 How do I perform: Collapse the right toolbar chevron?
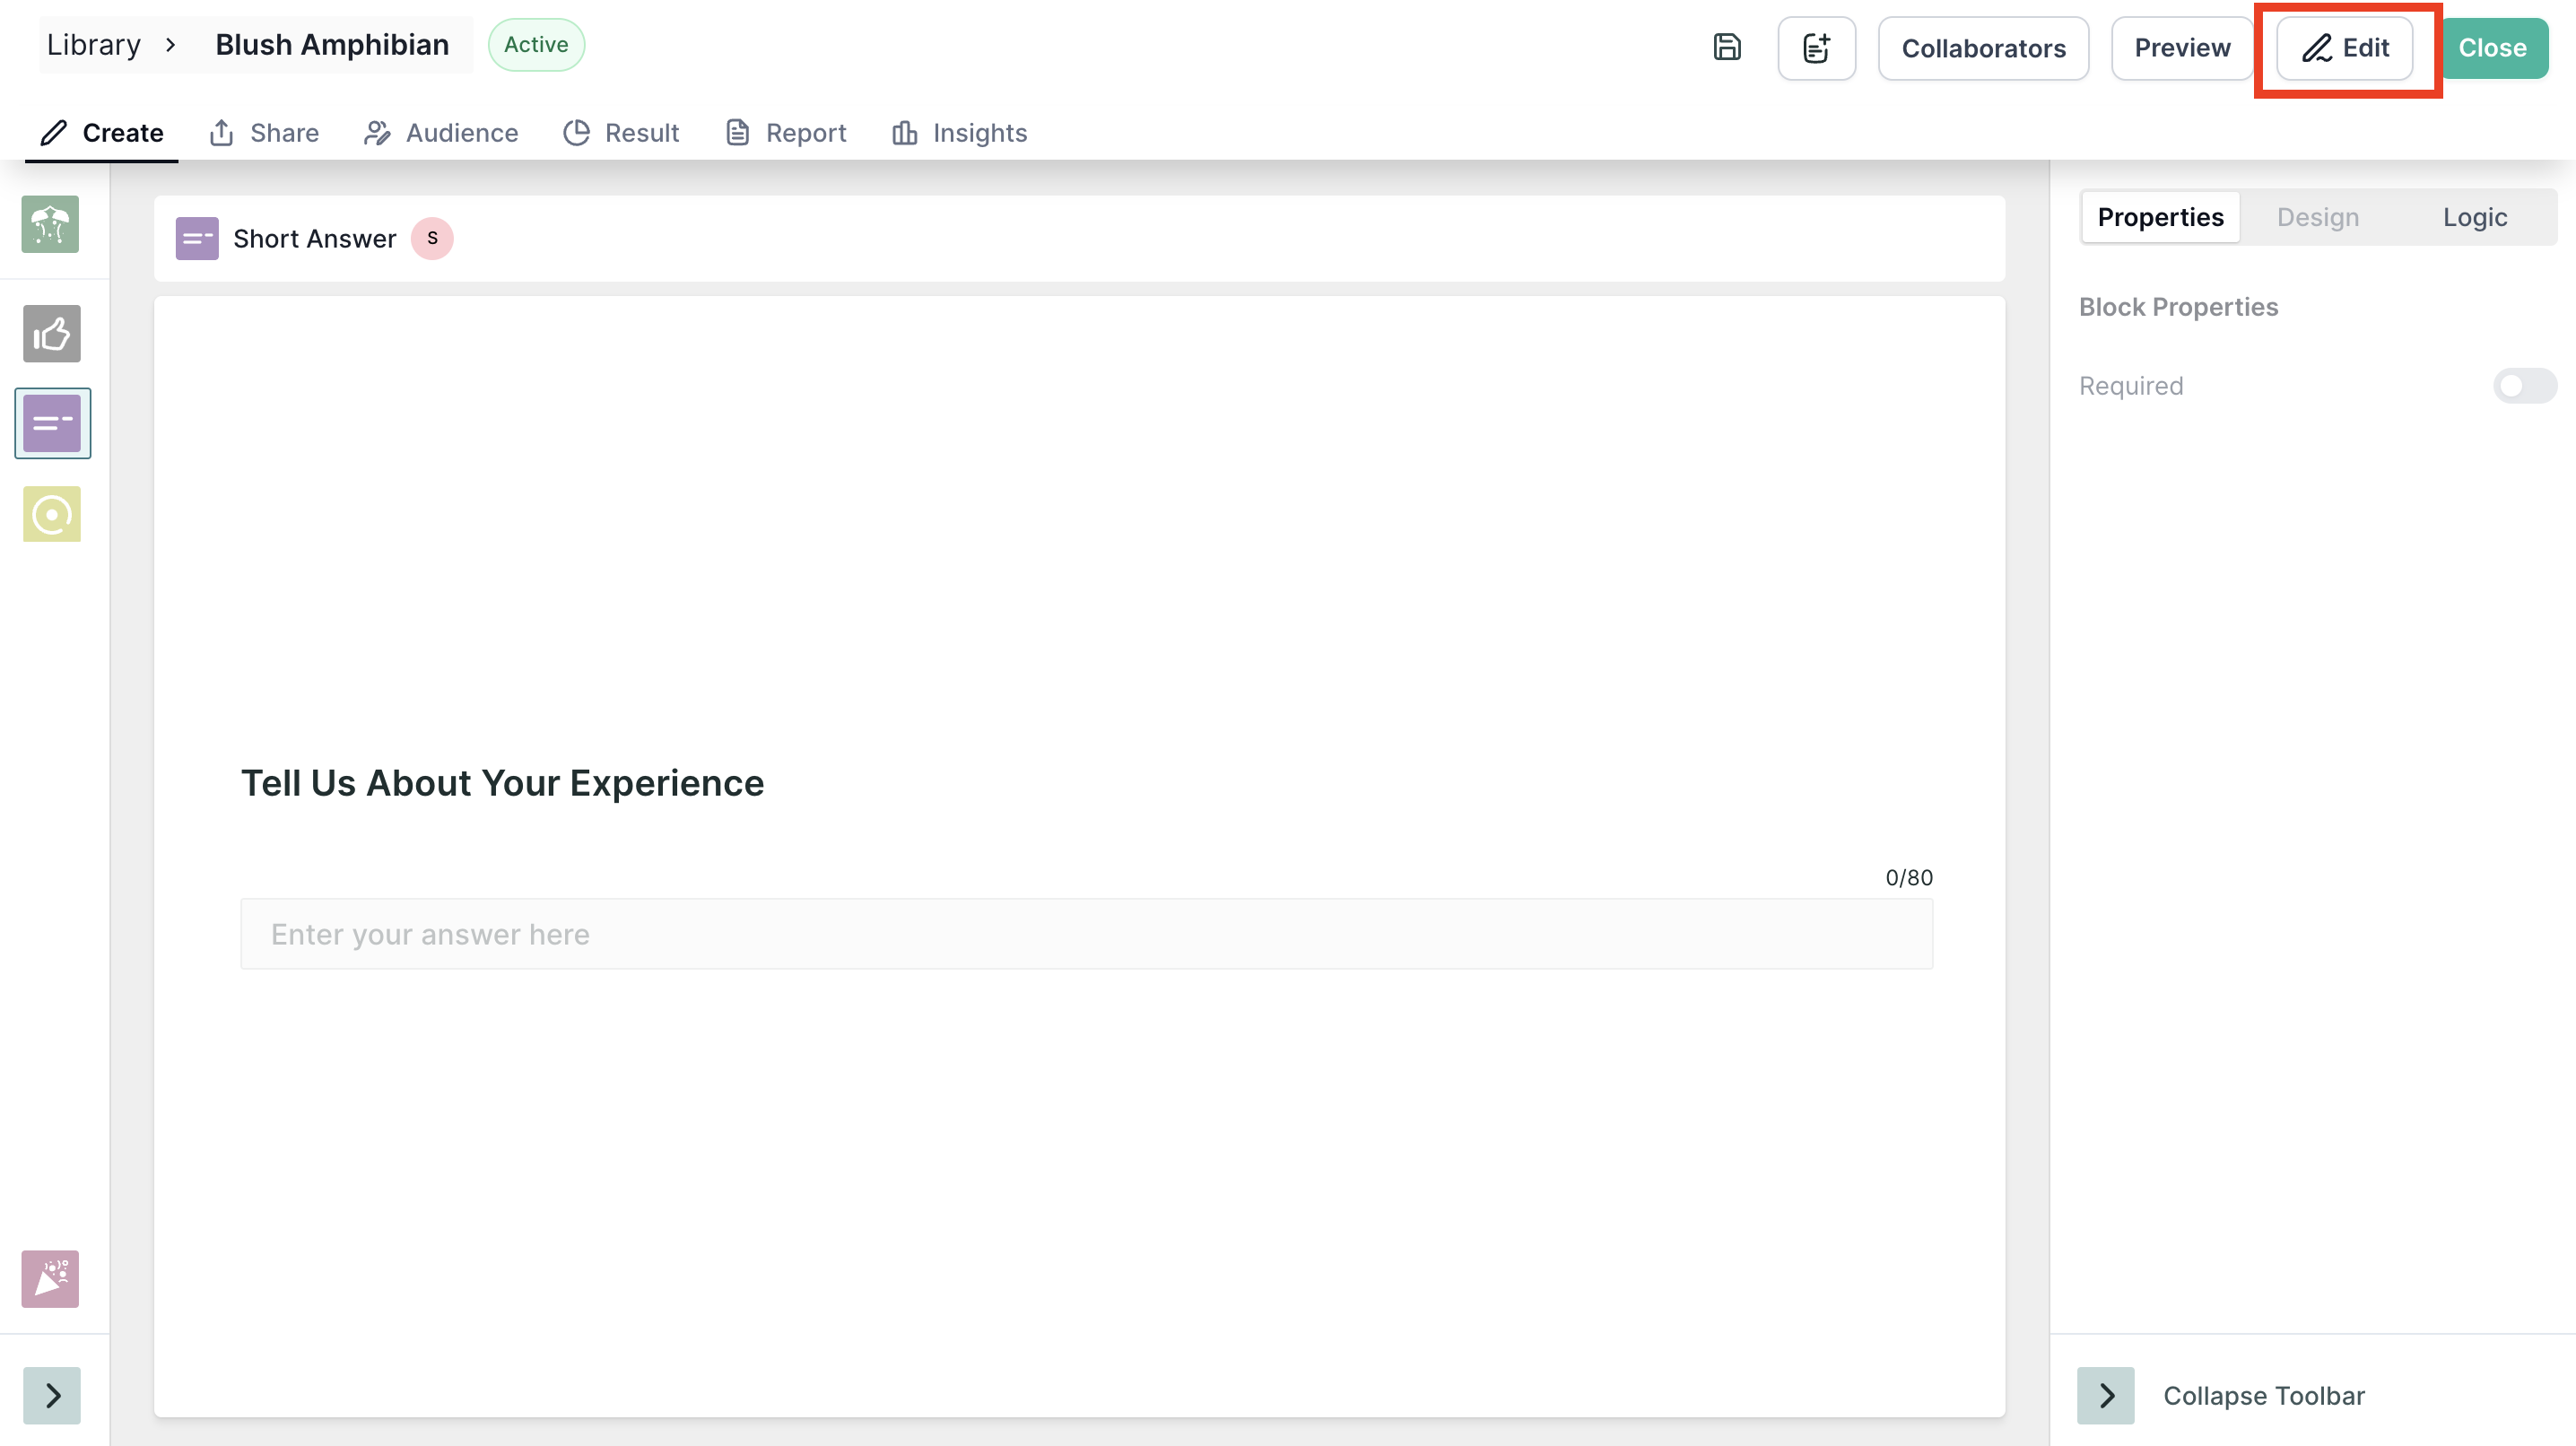[2105, 1395]
